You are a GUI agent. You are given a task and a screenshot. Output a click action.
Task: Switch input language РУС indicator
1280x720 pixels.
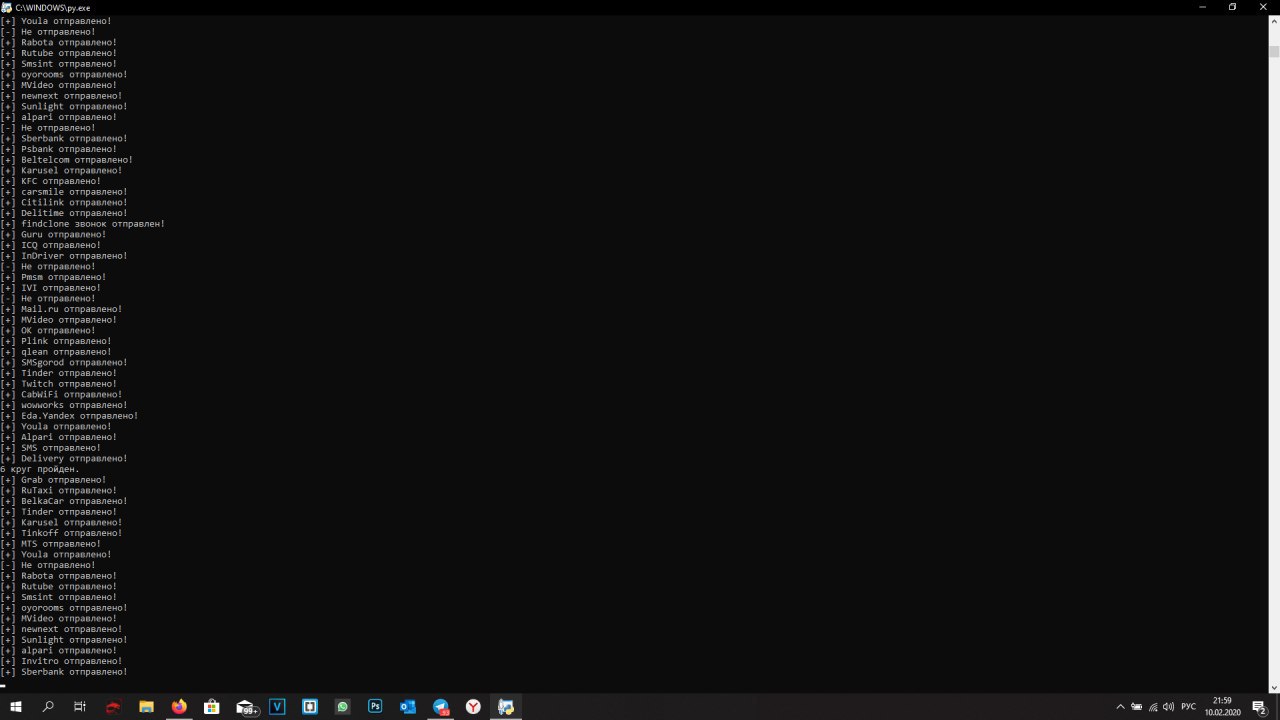click(1189, 707)
